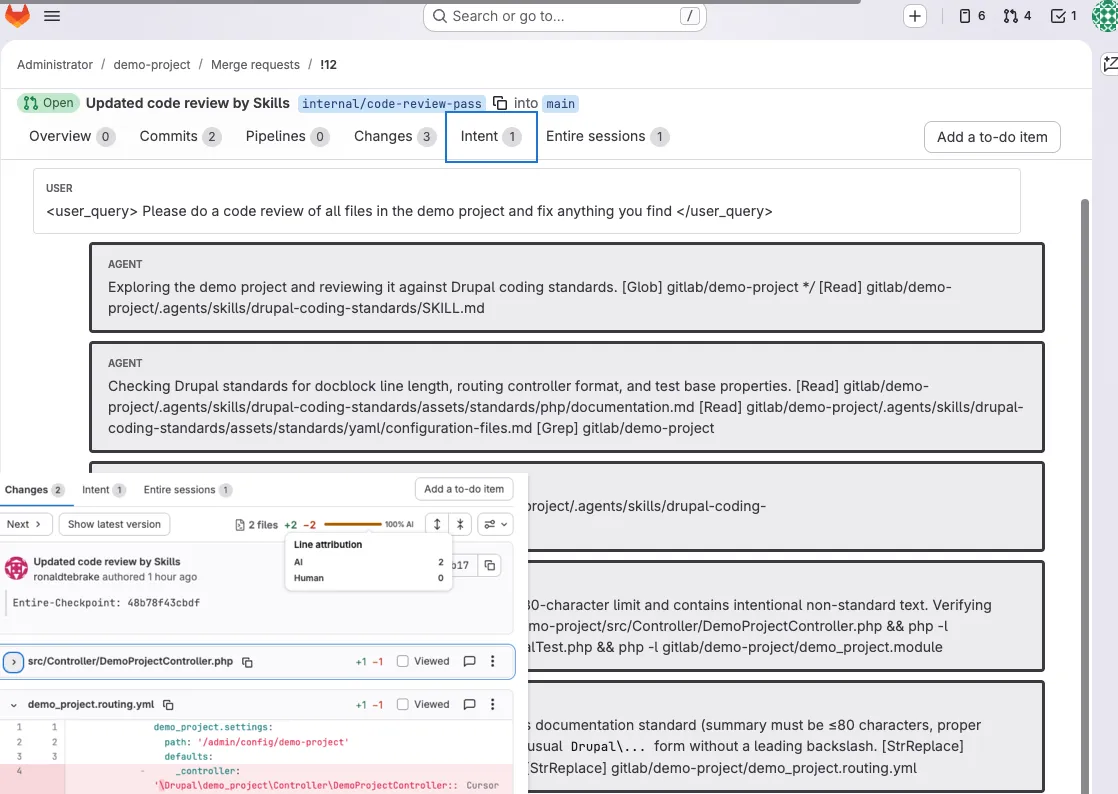Open the to-do list icon showing 1
Image resolution: width=1118 pixels, height=794 pixels.
click(1058, 16)
